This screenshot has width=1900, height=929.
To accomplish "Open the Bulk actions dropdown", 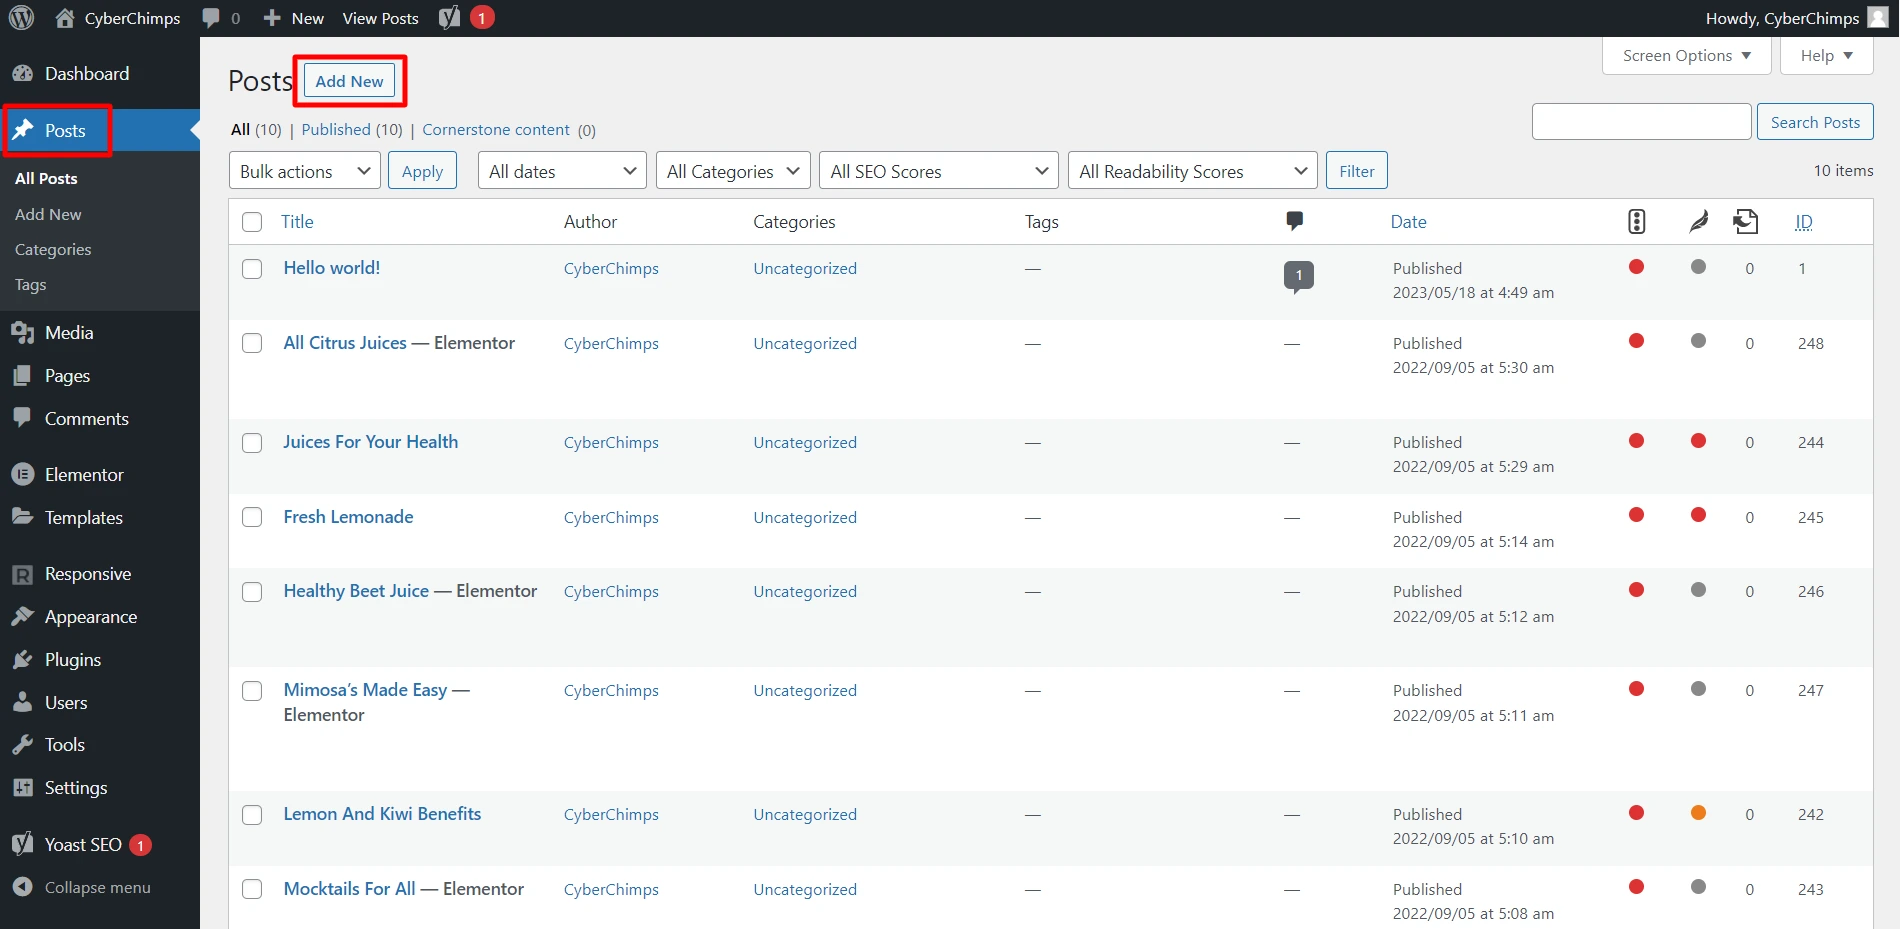I will (305, 171).
